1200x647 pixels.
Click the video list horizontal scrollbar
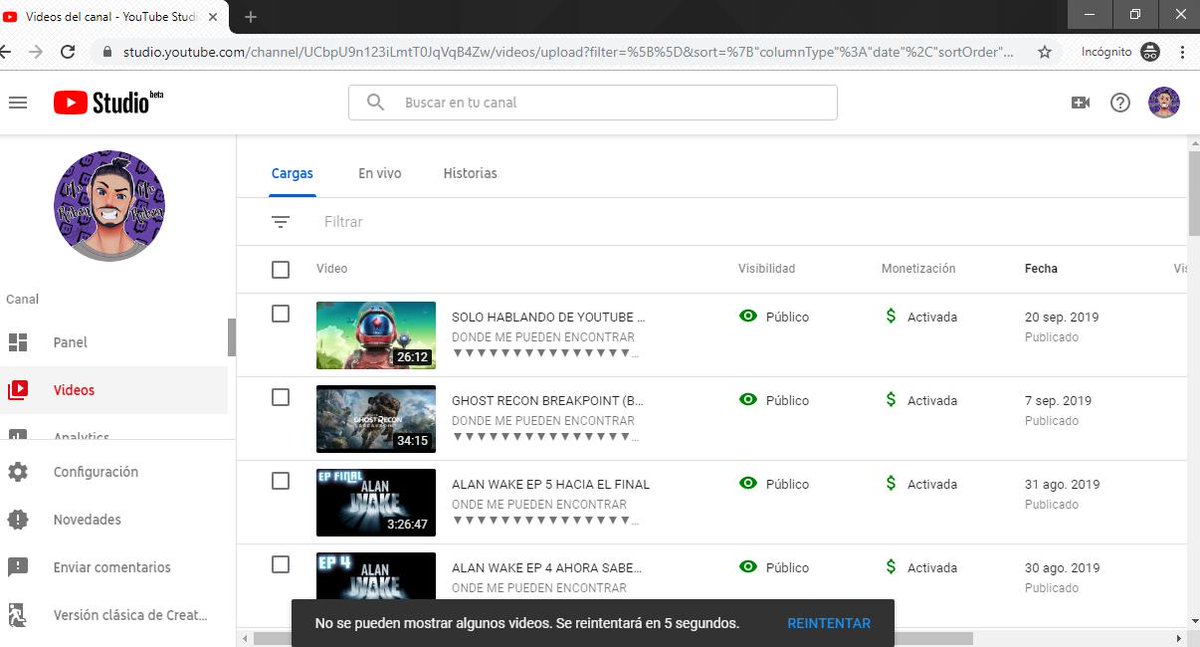(x=613, y=638)
